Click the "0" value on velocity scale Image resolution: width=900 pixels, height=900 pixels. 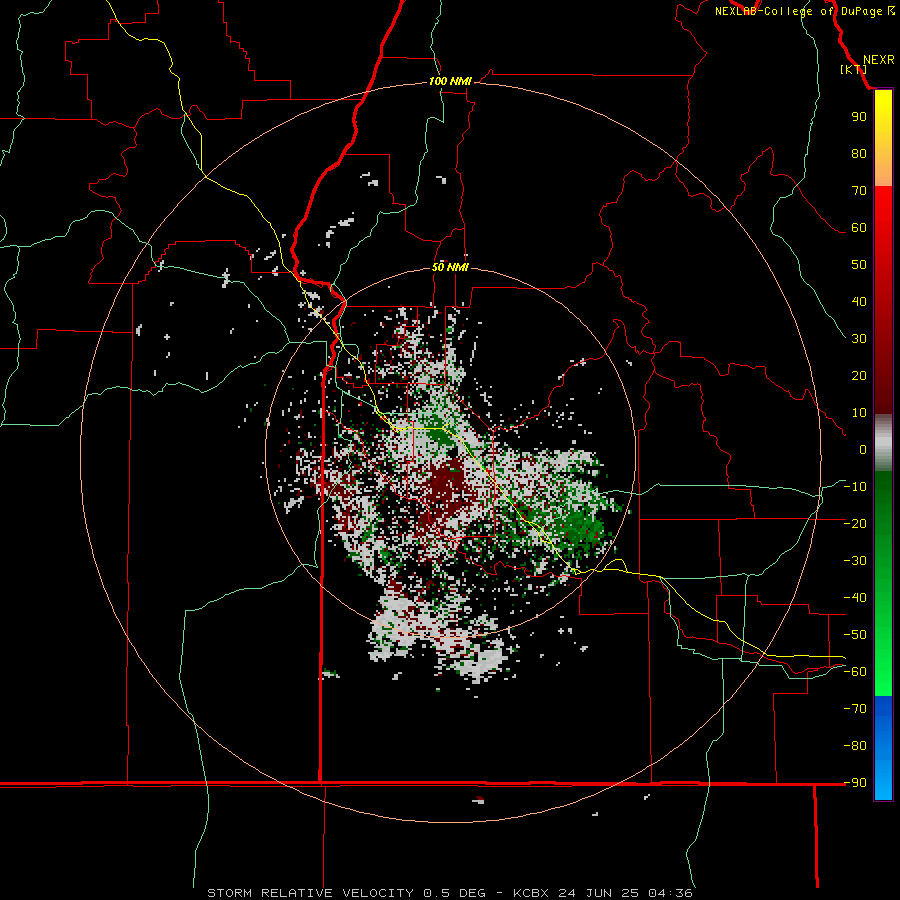[863, 450]
